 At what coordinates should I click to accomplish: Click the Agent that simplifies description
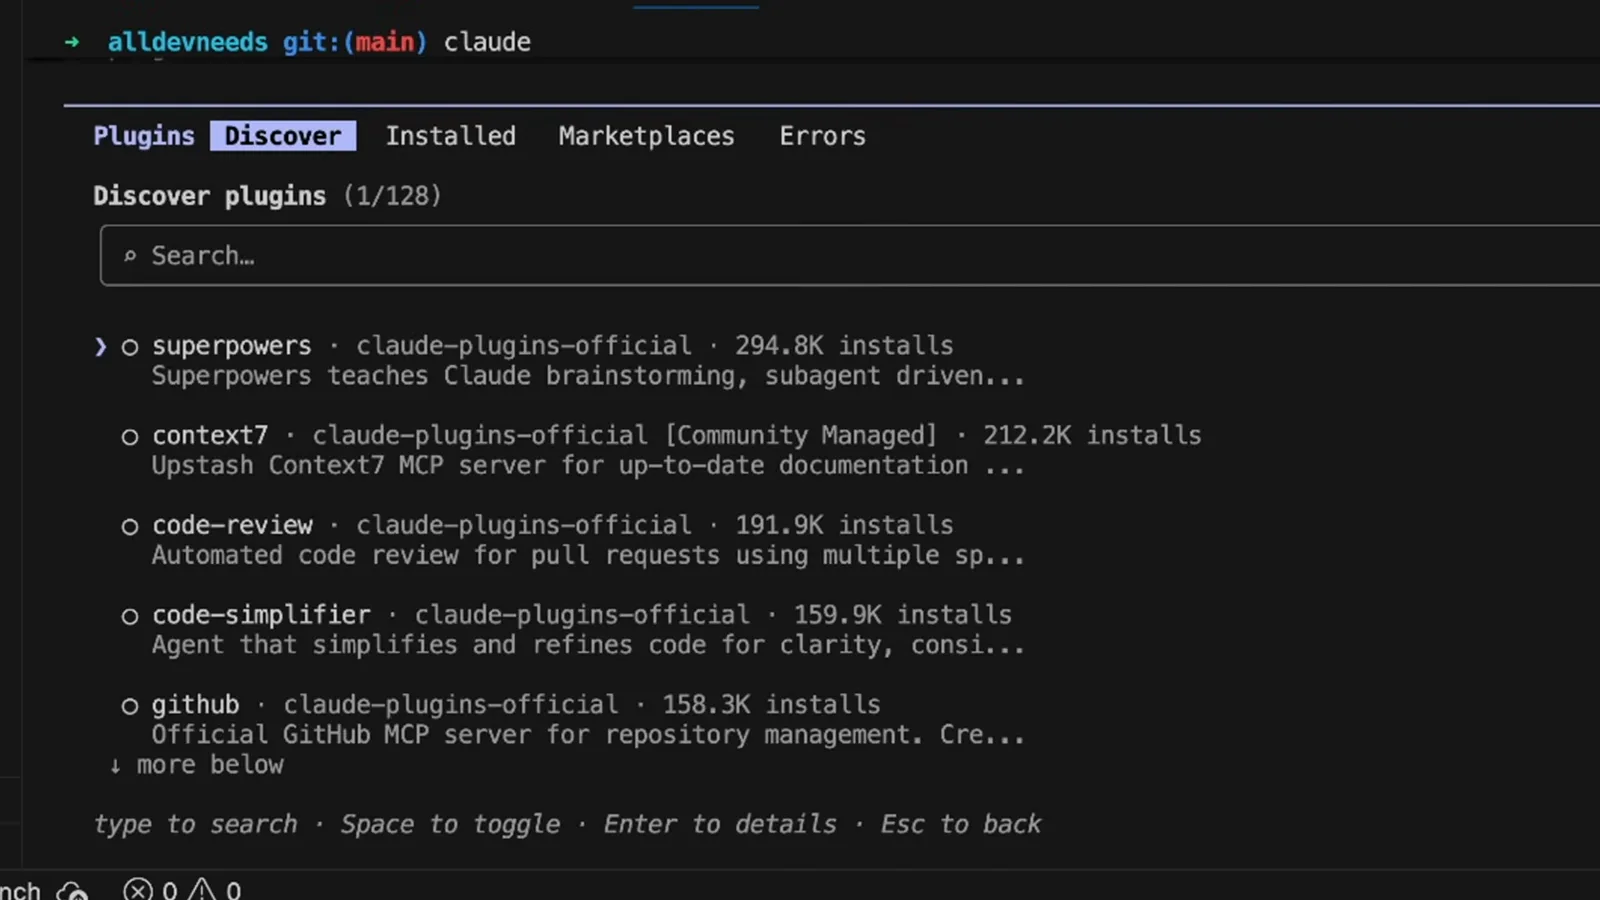[588, 645]
